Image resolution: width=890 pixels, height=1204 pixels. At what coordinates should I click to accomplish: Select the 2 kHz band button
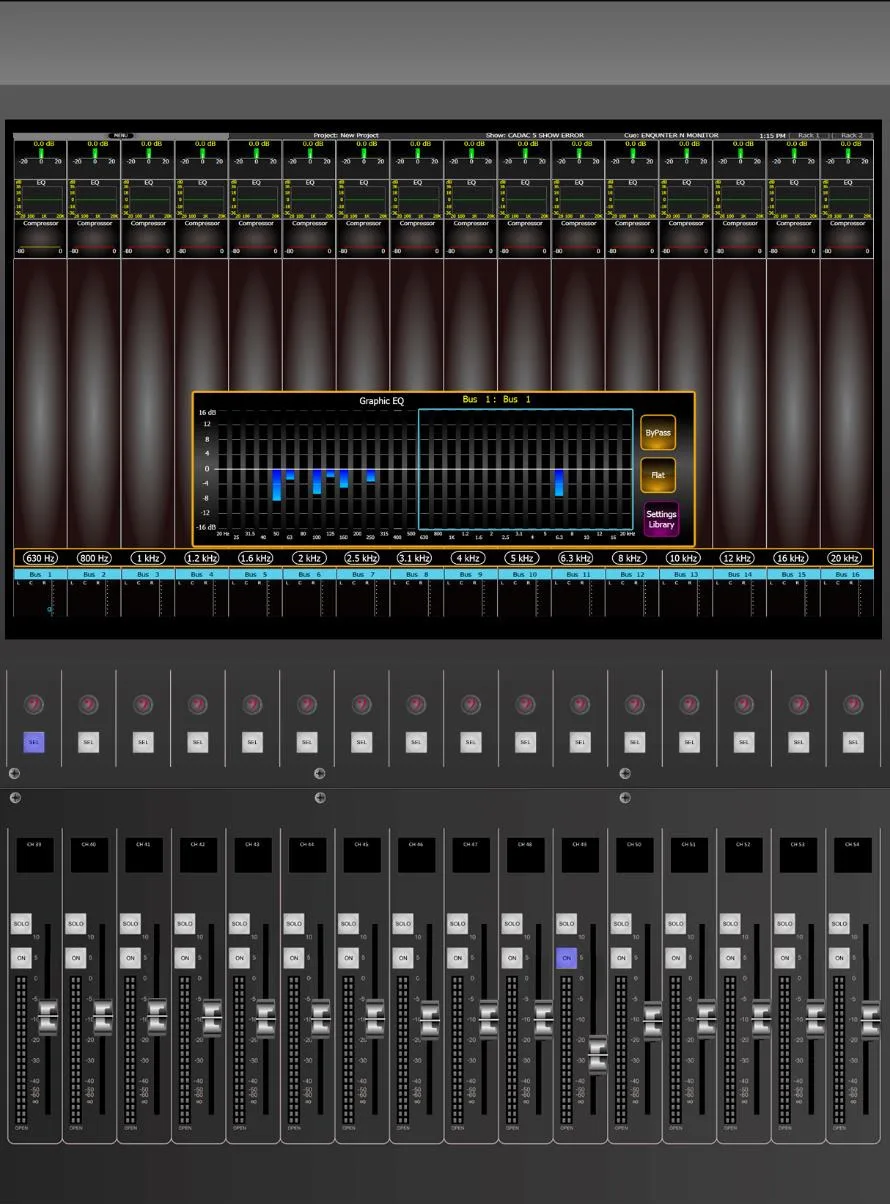click(309, 558)
